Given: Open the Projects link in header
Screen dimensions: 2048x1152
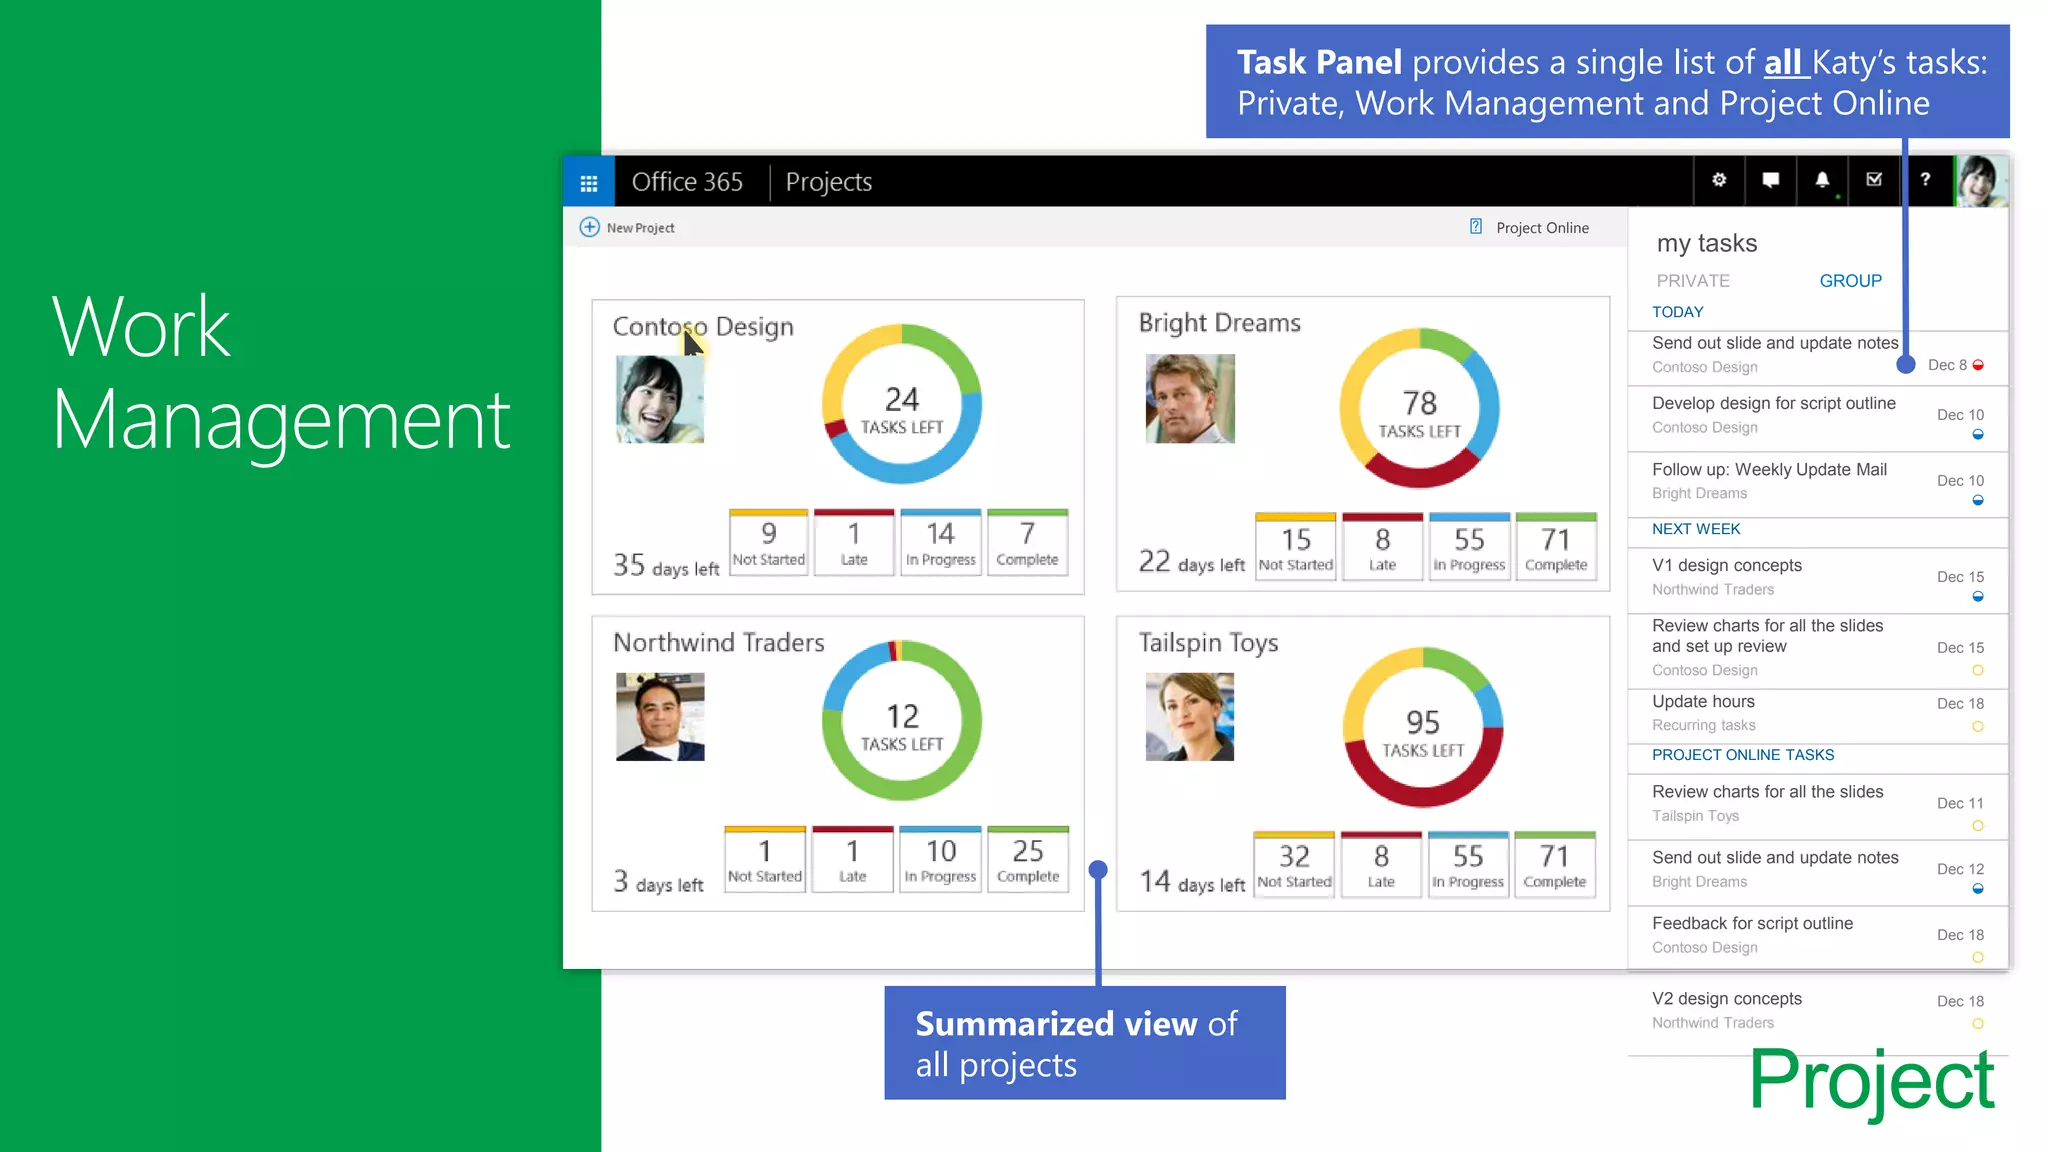Looking at the screenshot, I should click(828, 182).
